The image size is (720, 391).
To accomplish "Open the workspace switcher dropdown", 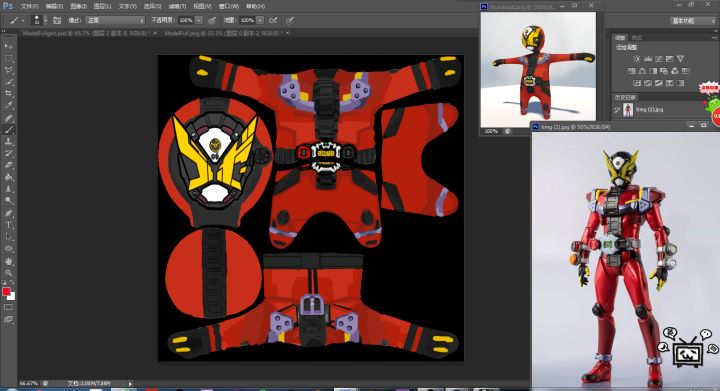I will pos(692,21).
